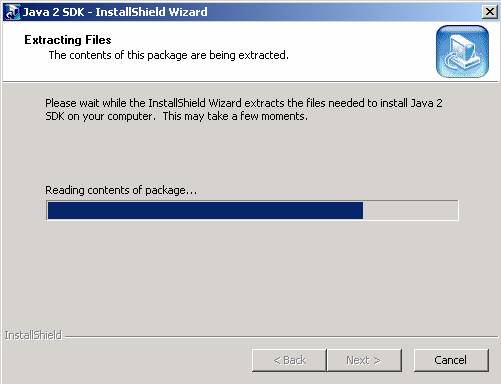This screenshot has height=384, width=501.
Task: Click the 'Reading contents of package...' status
Action: (121, 190)
